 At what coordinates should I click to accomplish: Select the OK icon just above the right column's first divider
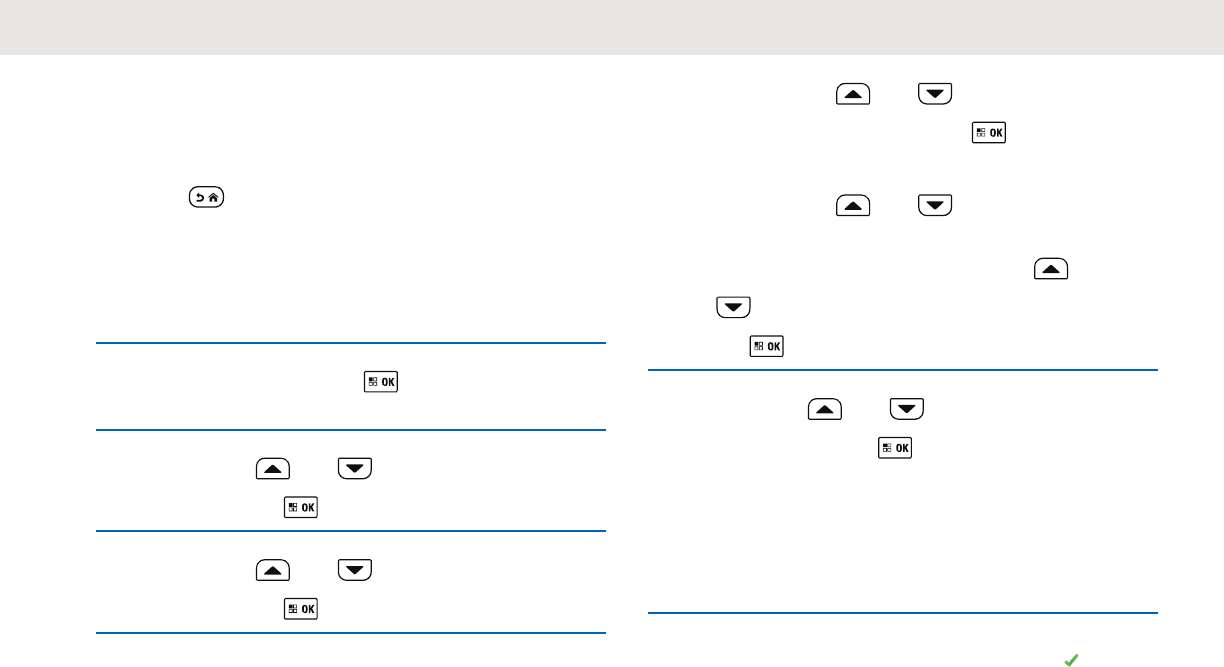(x=767, y=346)
